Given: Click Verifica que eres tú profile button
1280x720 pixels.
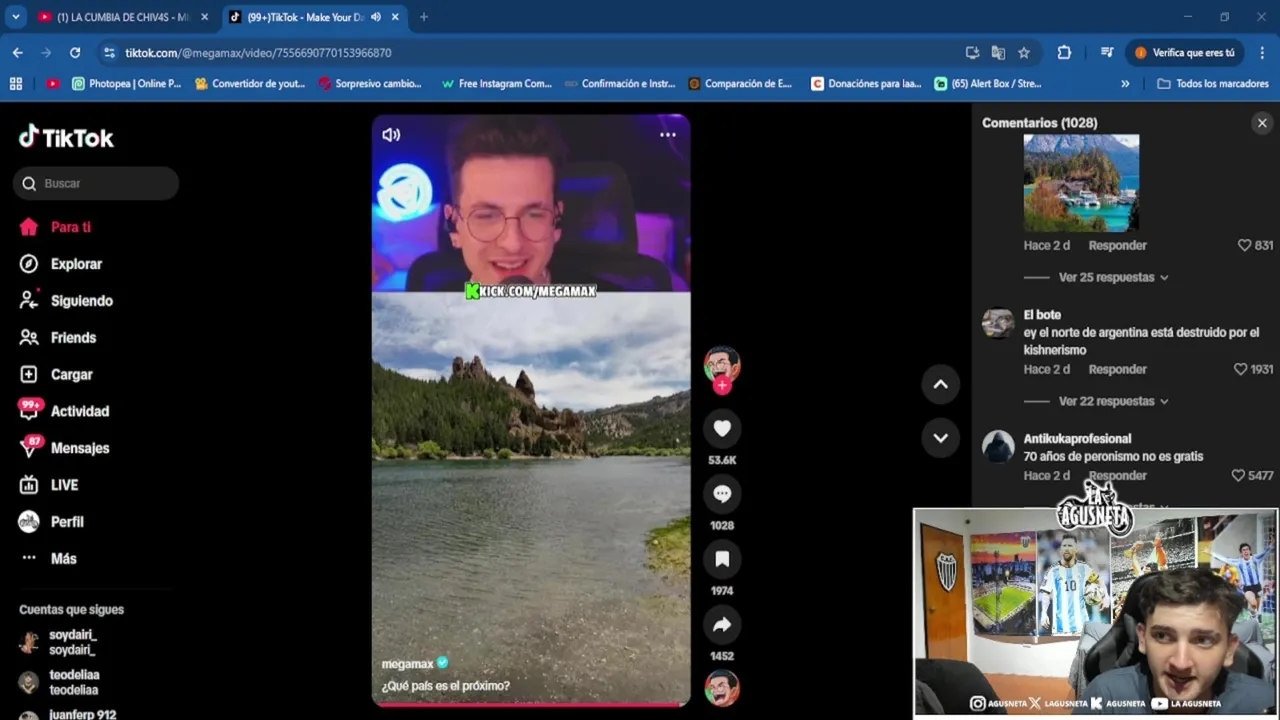Looking at the screenshot, I should click(x=1185, y=53).
